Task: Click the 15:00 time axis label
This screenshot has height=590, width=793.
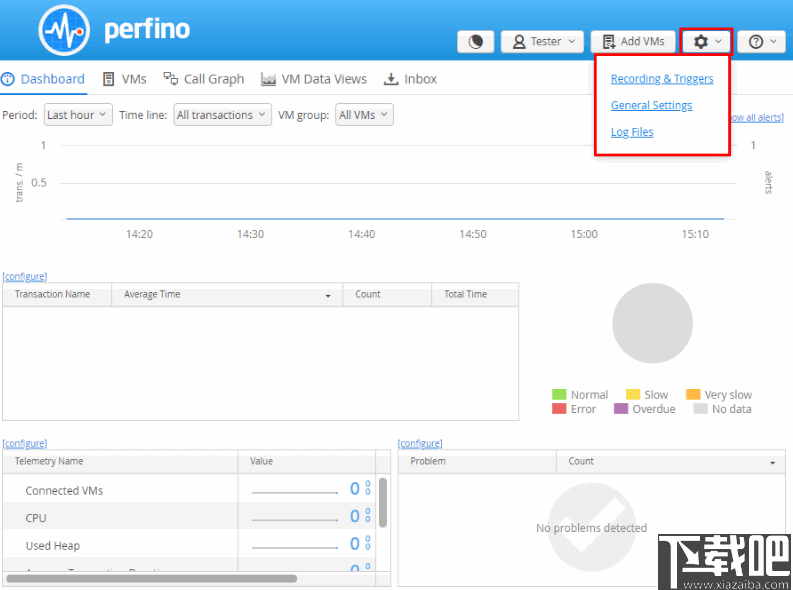Action: point(584,234)
